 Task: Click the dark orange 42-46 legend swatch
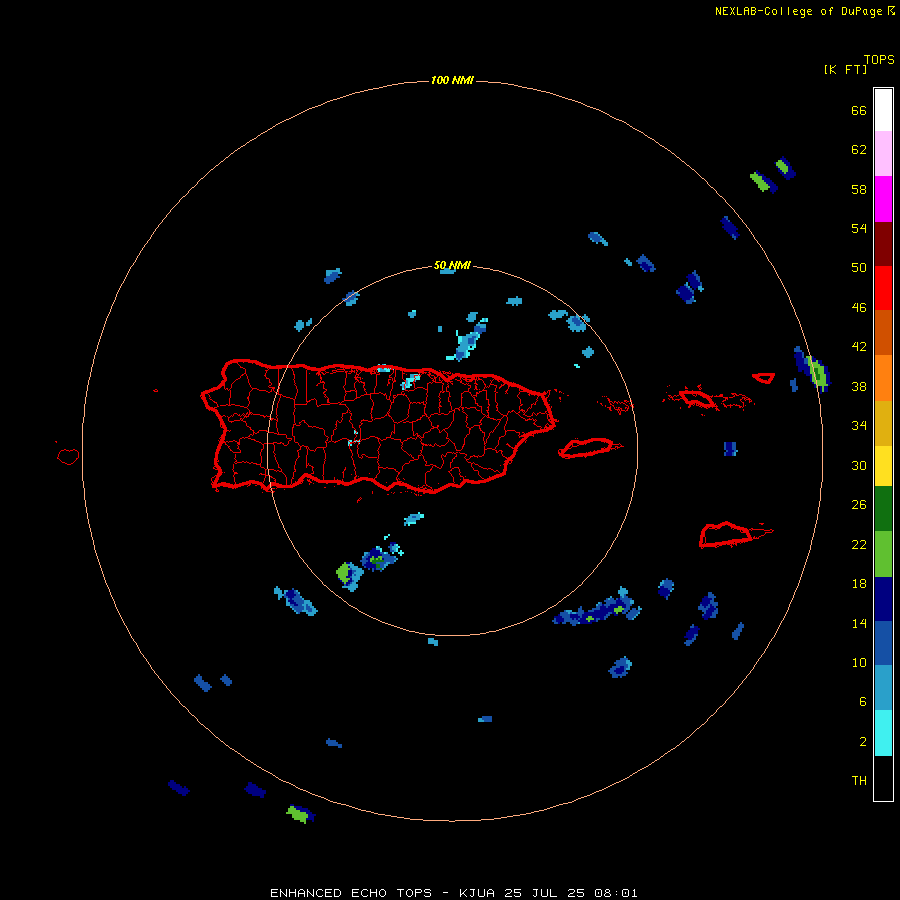[x=883, y=332]
